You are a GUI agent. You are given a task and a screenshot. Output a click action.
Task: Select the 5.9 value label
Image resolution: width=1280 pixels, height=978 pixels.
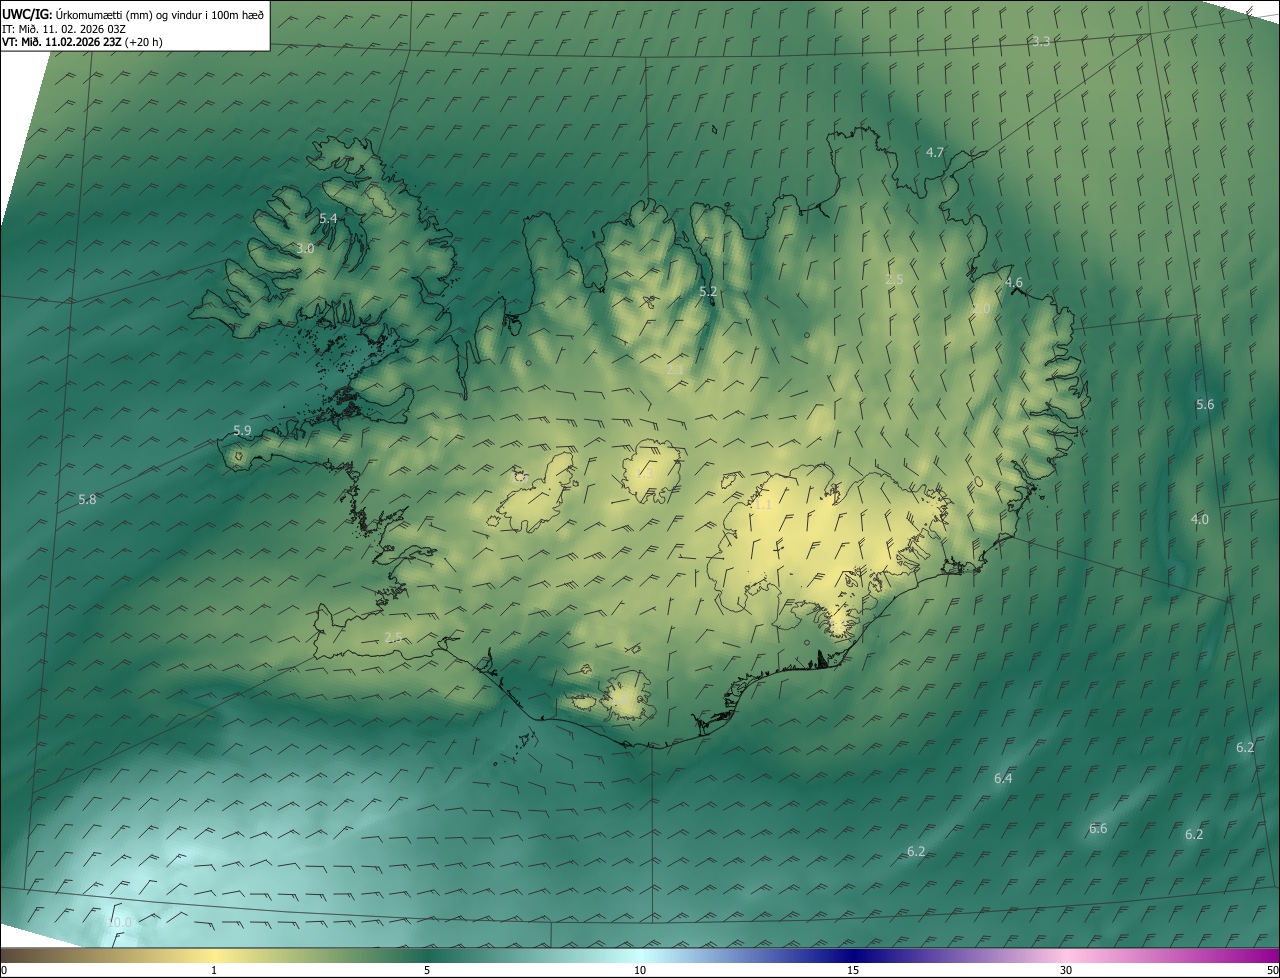[242, 431]
